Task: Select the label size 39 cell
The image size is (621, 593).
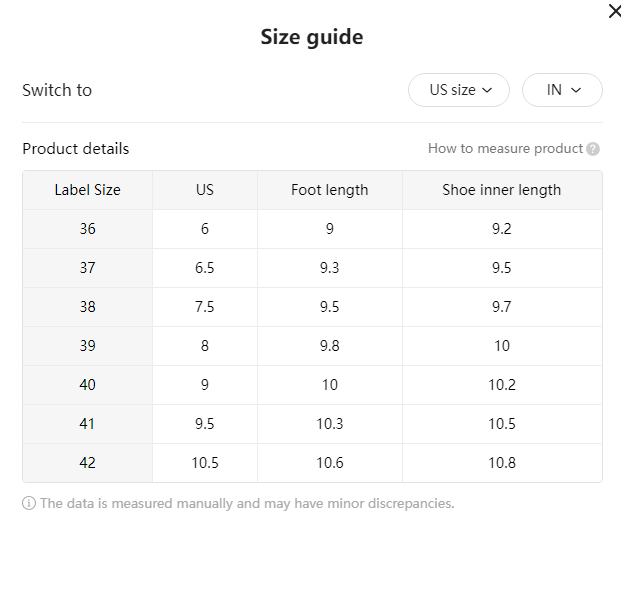Action: pos(88,346)
